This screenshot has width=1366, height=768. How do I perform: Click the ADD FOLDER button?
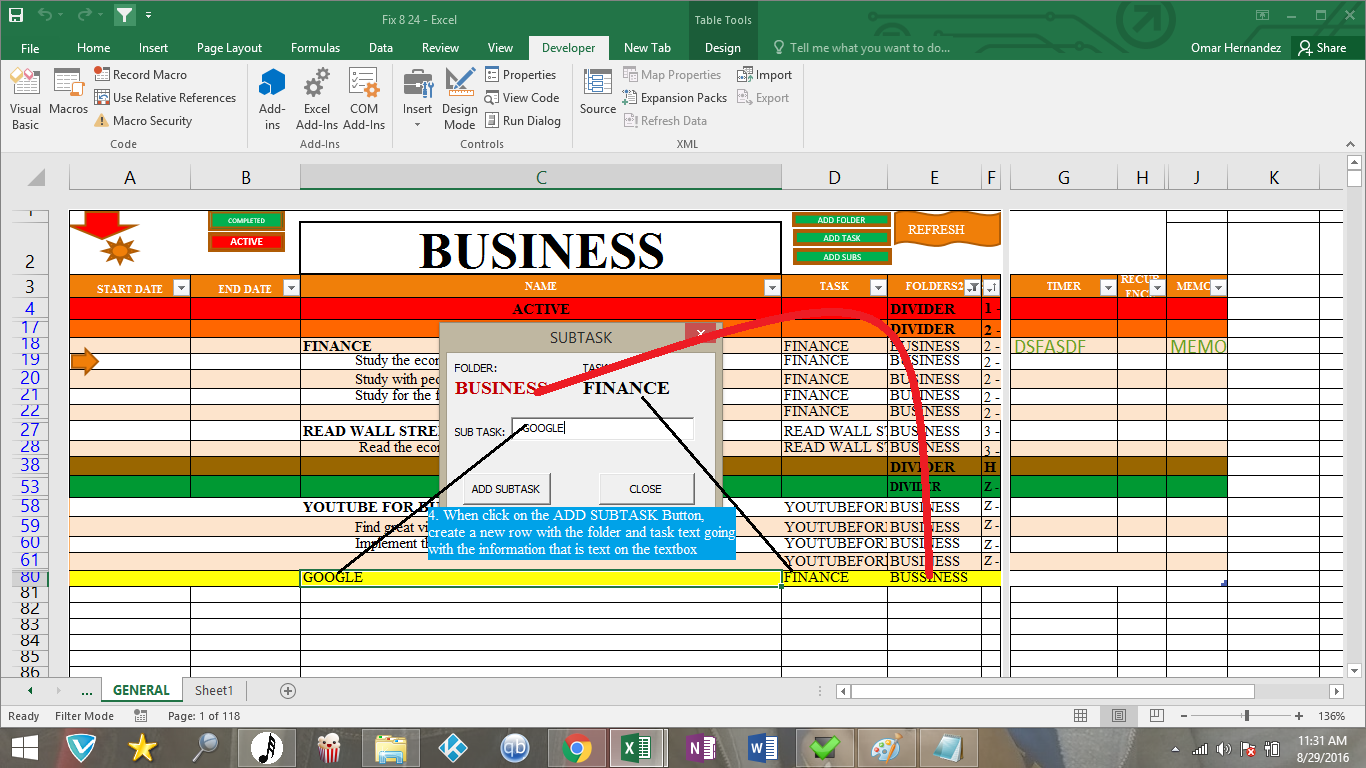point(841,220)
